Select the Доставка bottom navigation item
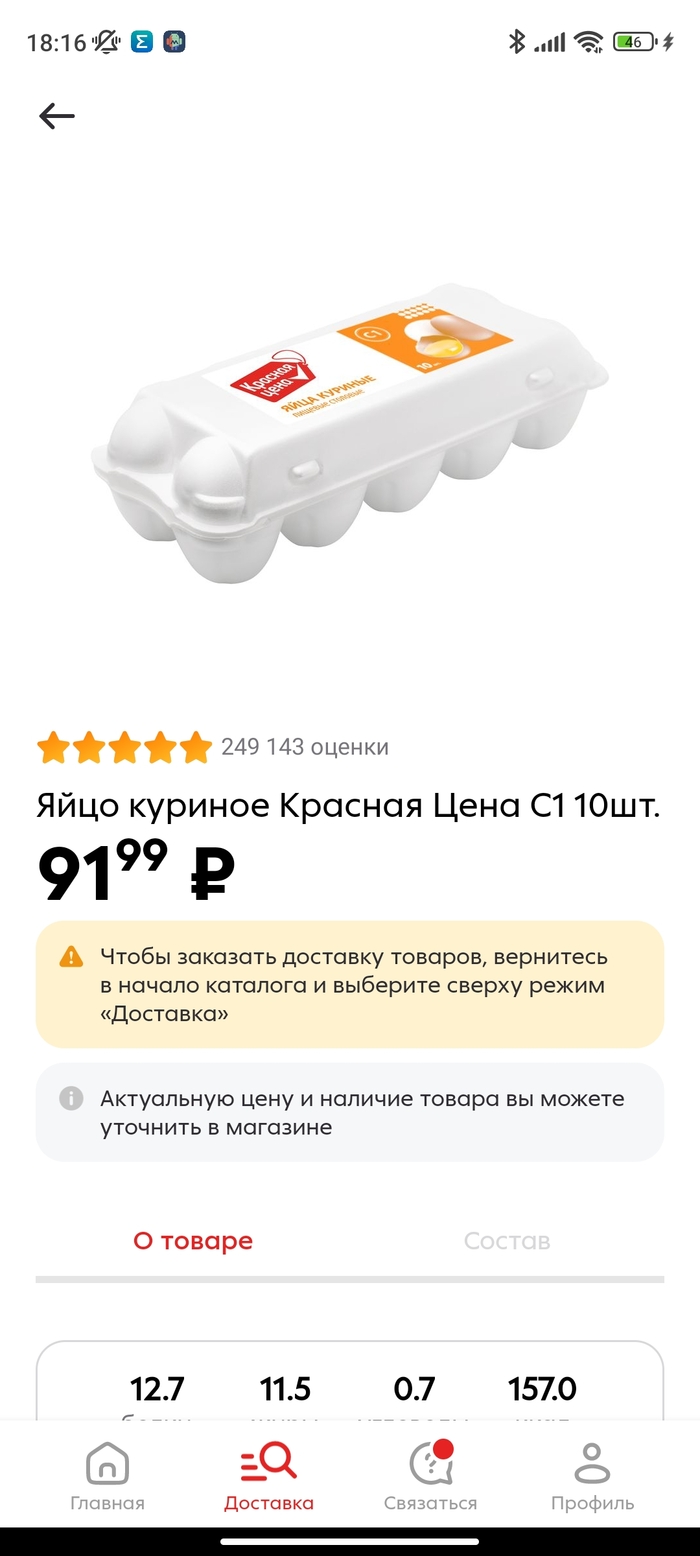 [x=268, y=1476]
